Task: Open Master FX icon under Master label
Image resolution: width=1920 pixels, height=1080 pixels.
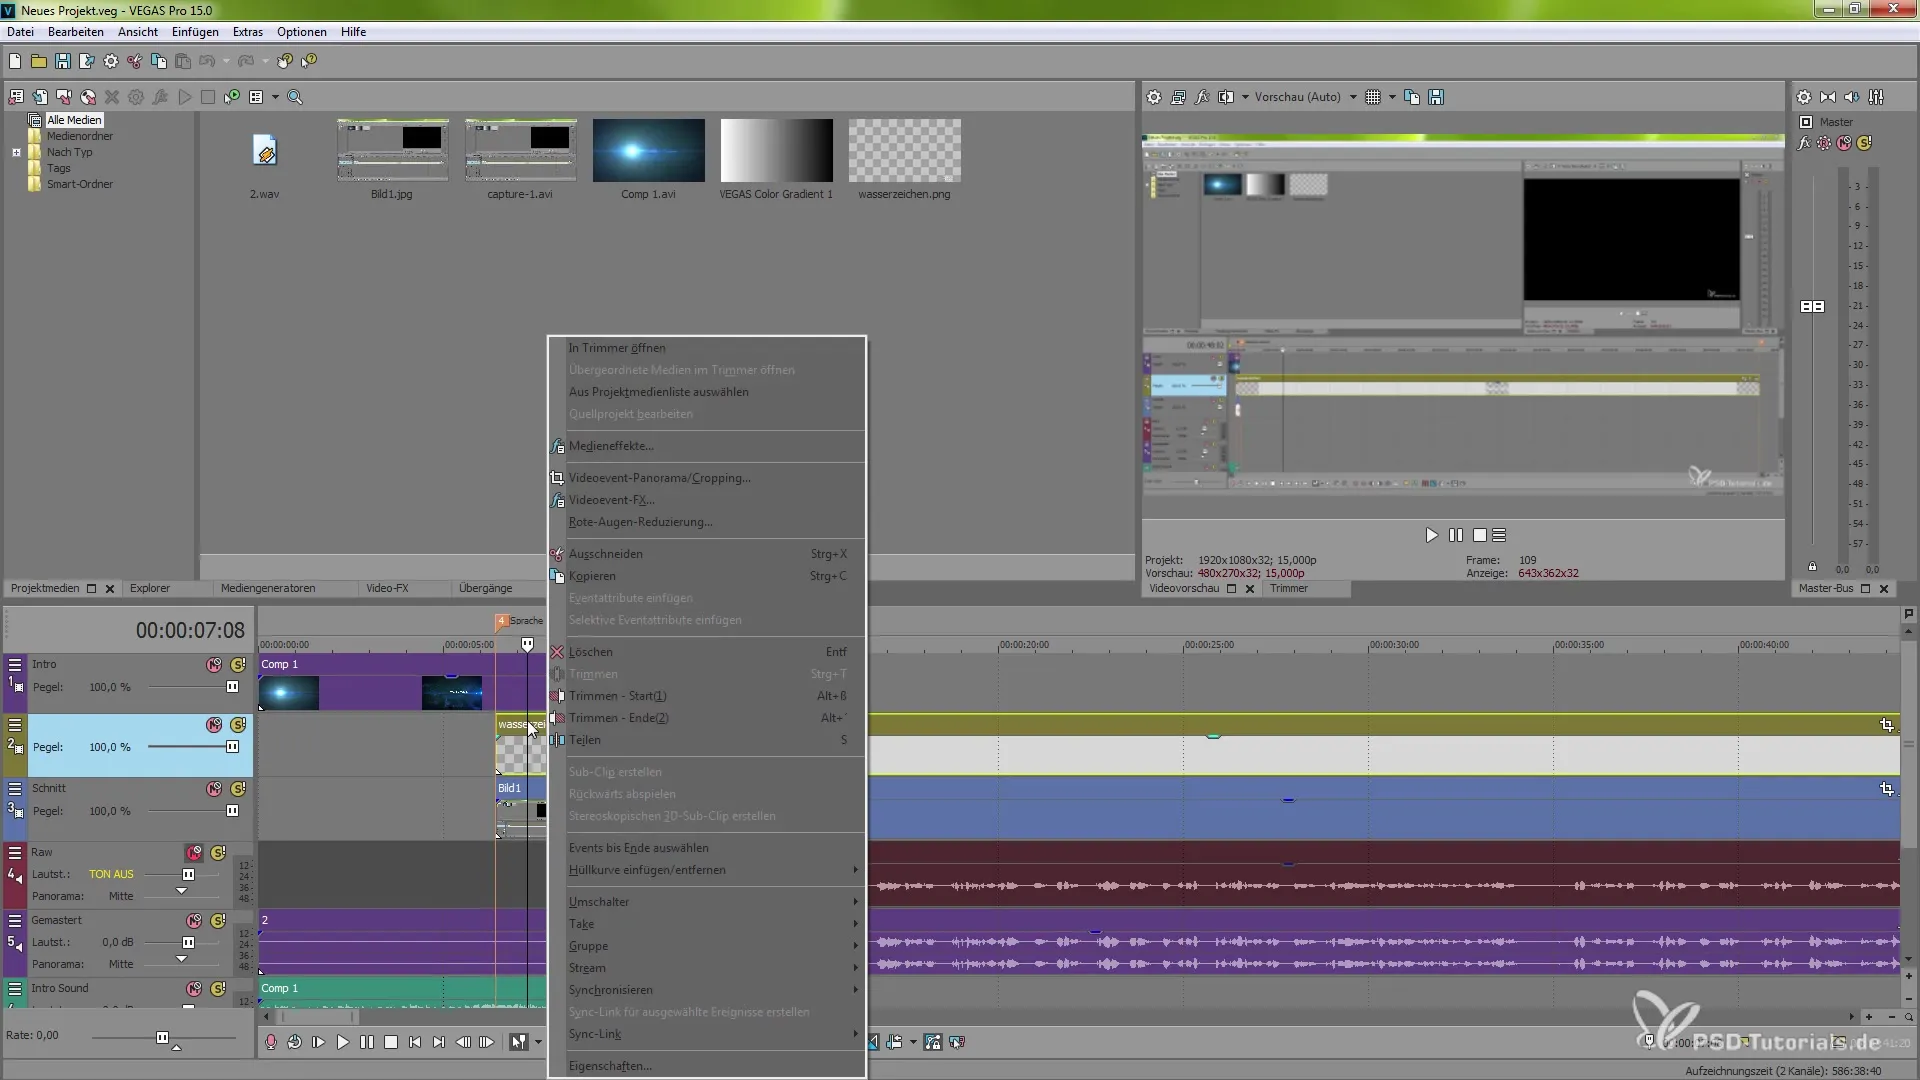Action: click(x=1804, y=143)
